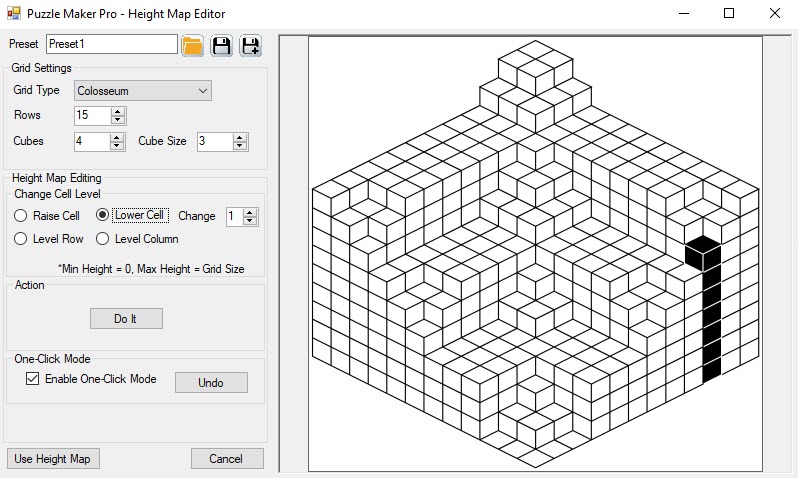This screenshot has height=478, width=798.
Task: Maximize the Height Map Editor window
Action: tap(729, 14)
